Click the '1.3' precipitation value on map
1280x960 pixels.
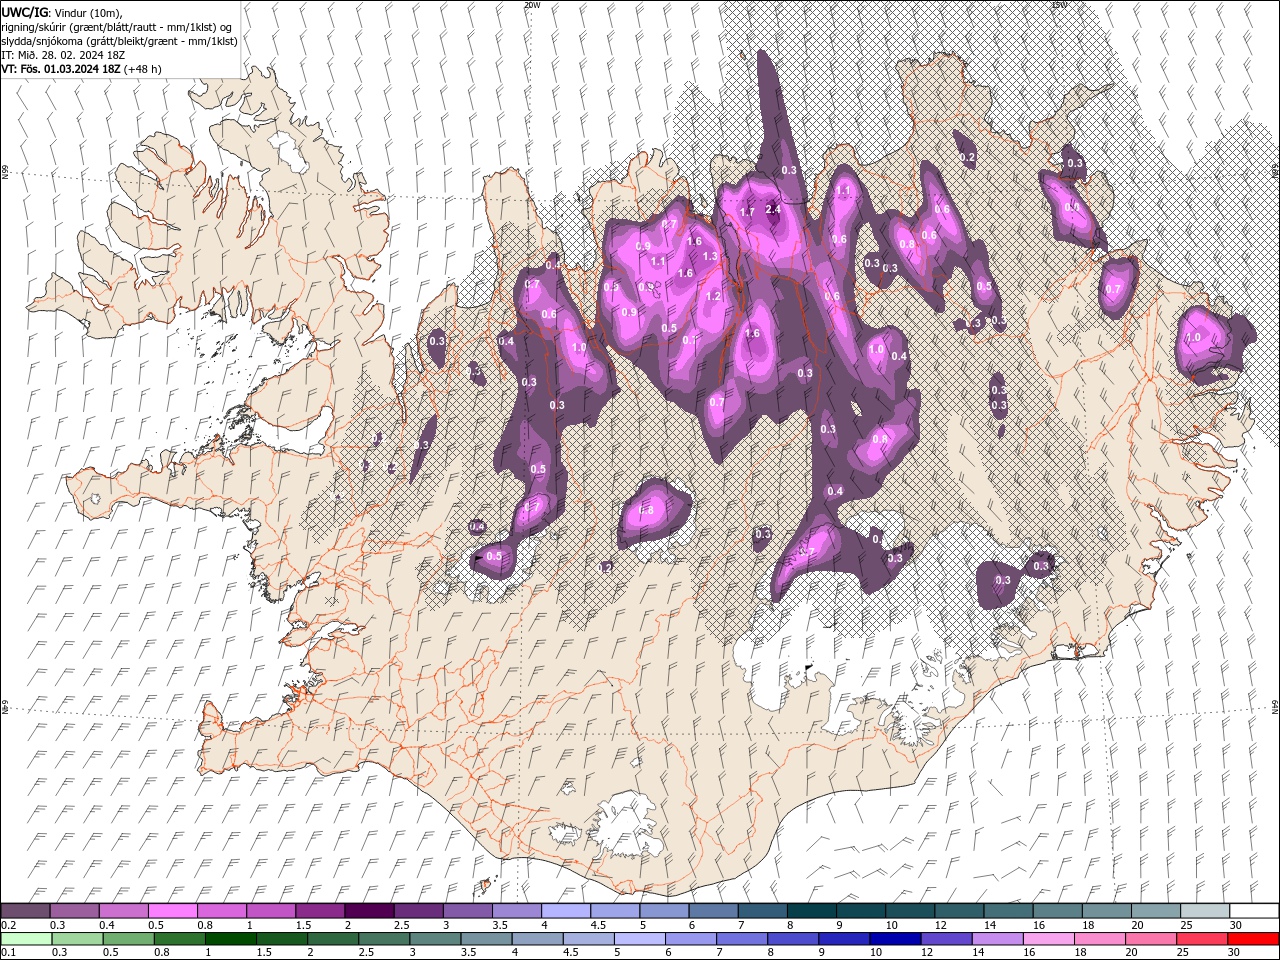click(710, 256)
